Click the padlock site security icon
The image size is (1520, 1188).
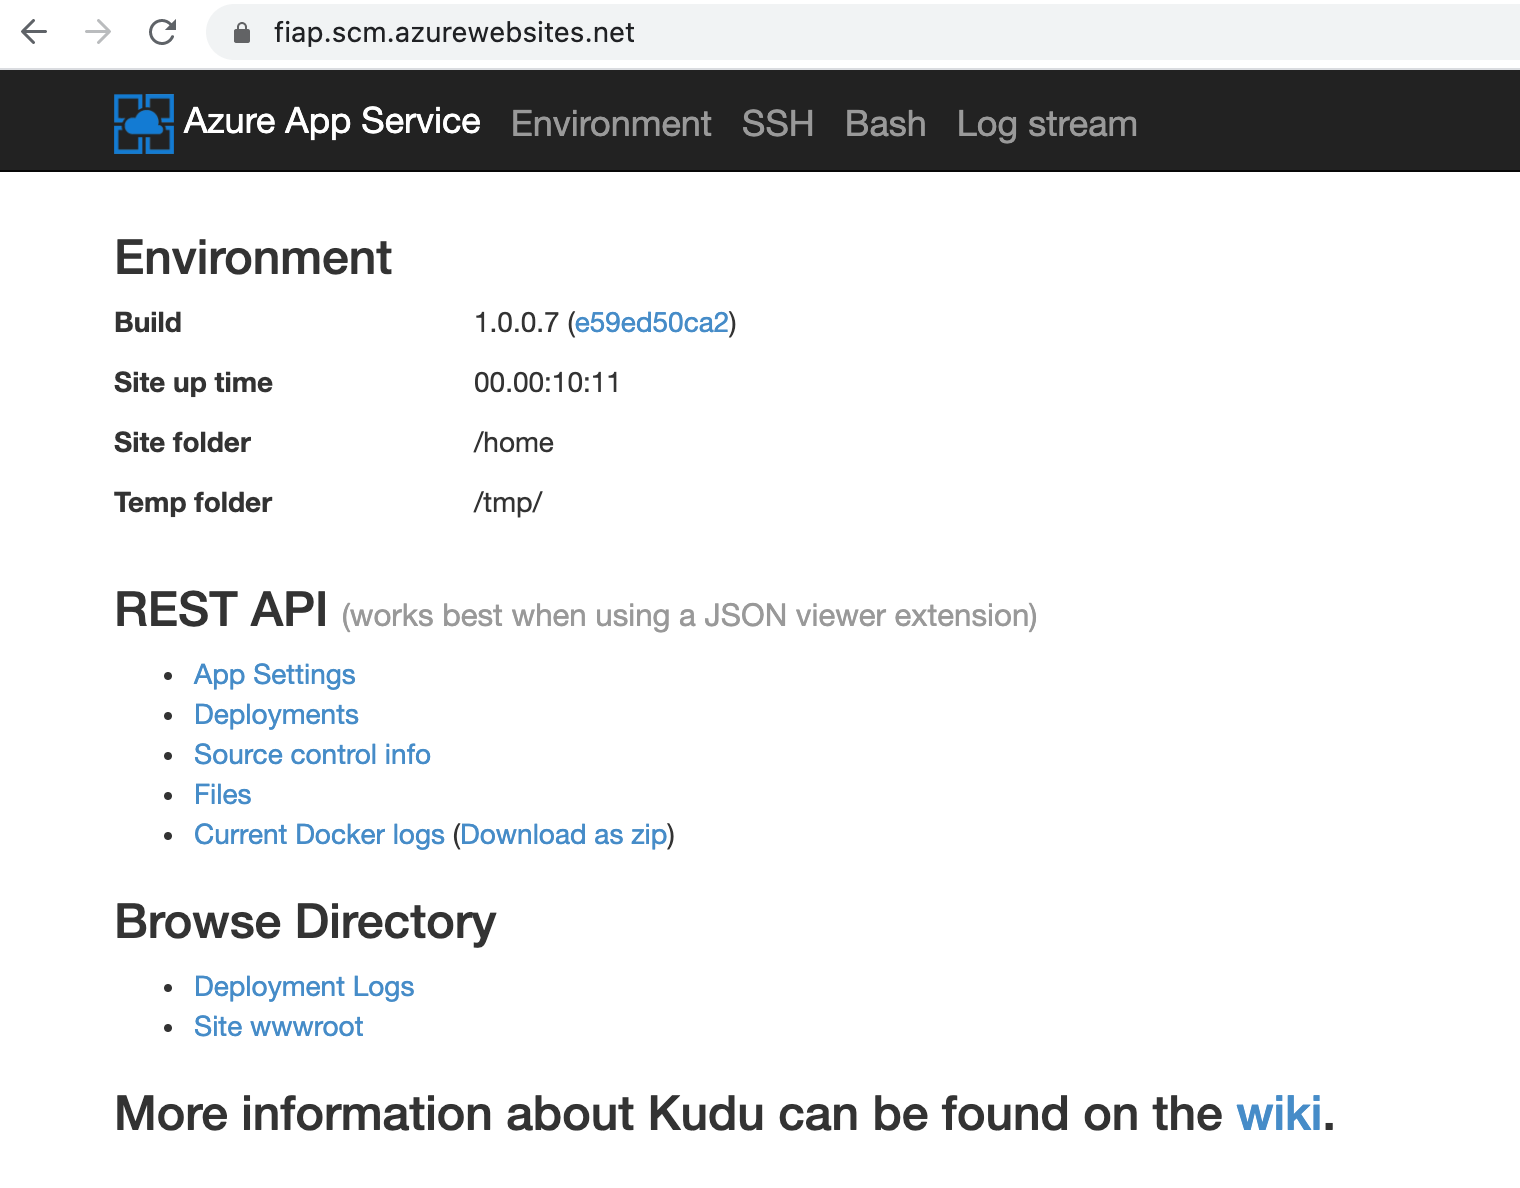(x=241, y=33)
